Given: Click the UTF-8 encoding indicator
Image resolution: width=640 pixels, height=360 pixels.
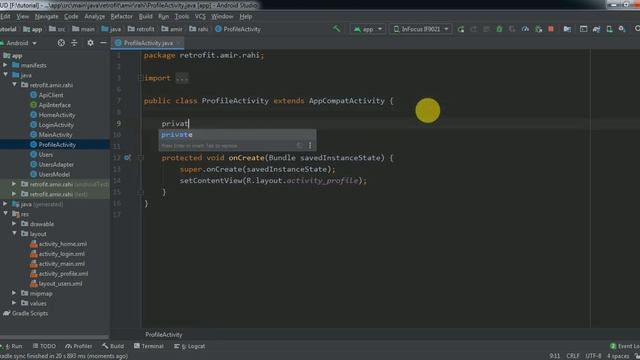Looking at the screenshot, I should [593, 356].
